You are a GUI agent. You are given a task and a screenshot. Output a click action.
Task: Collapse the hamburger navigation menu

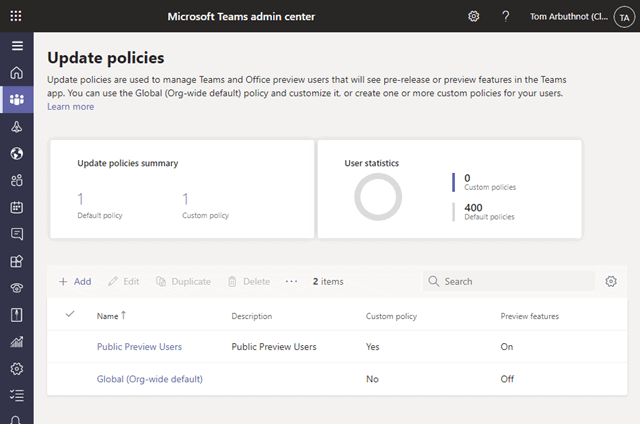click(17, 46)
